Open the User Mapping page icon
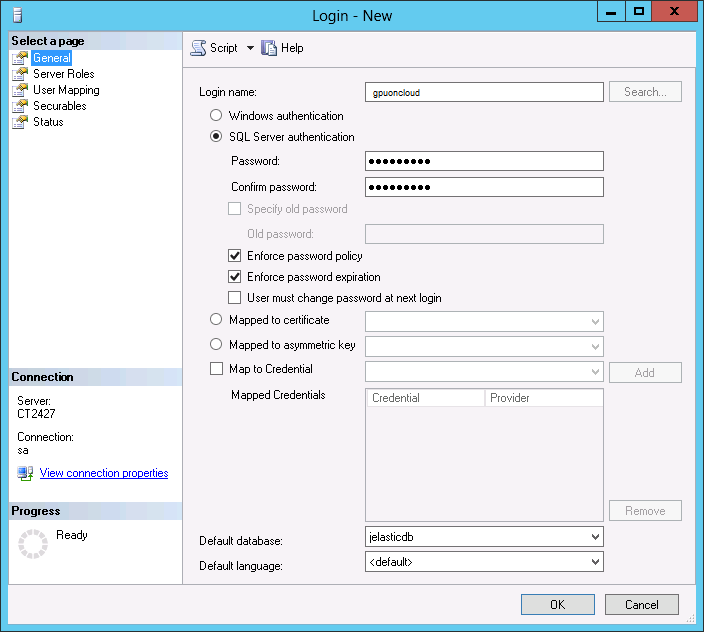The height and width of the screenshot is (632, 704). click(x=19, y=90)
